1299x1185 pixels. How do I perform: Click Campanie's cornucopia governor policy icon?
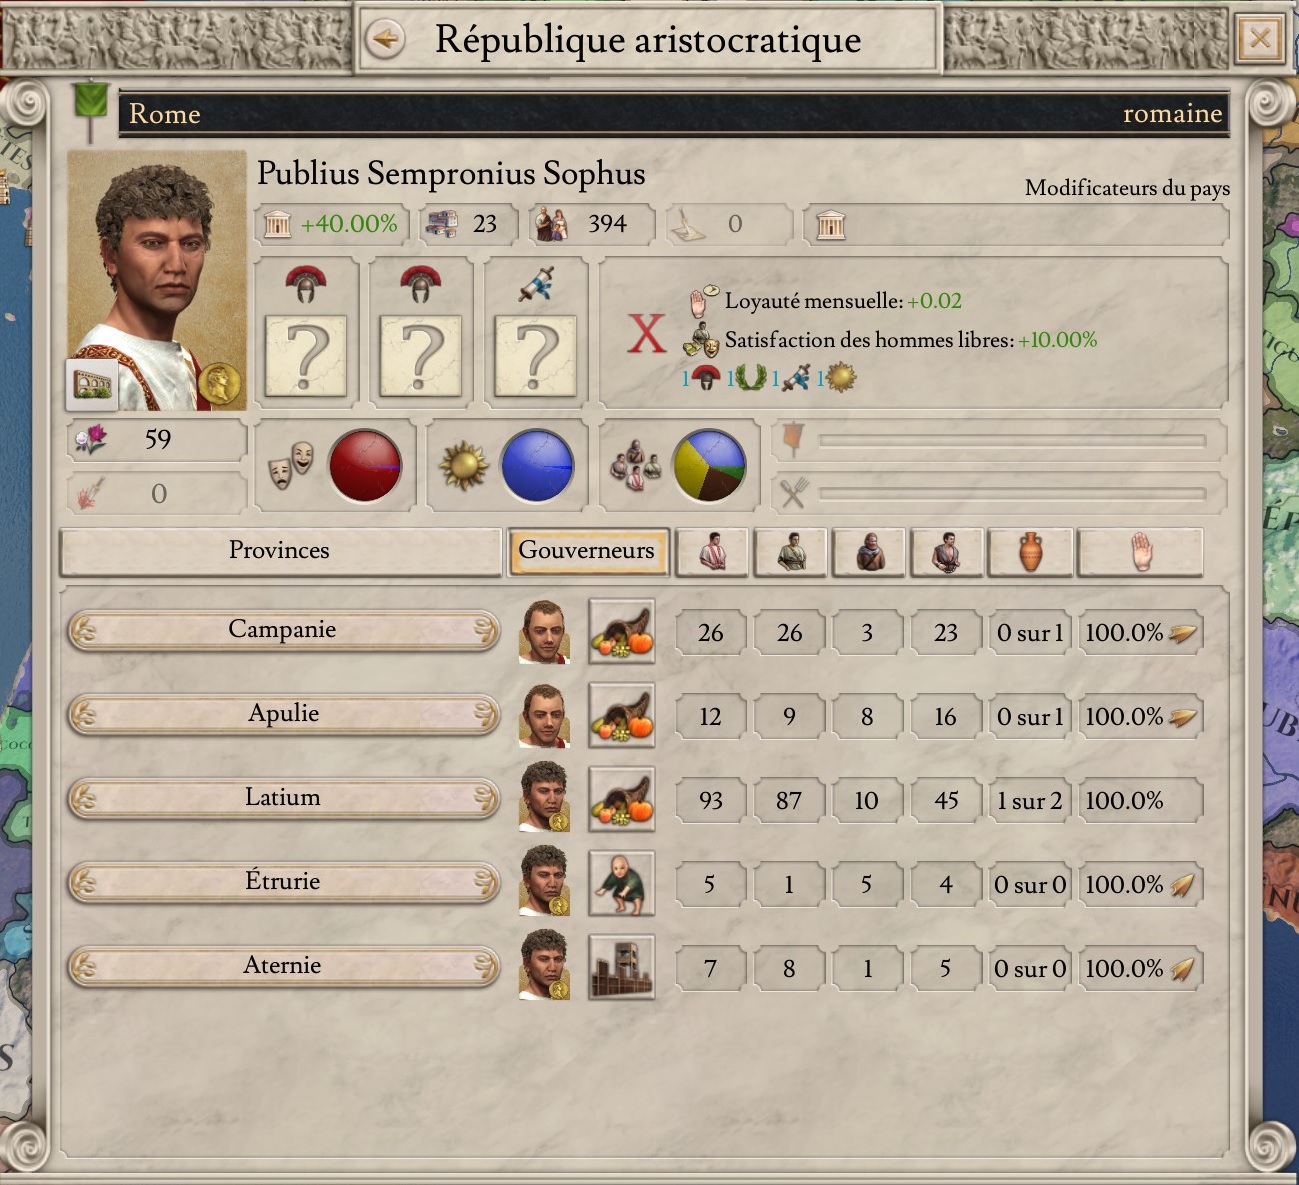[621, 632]
